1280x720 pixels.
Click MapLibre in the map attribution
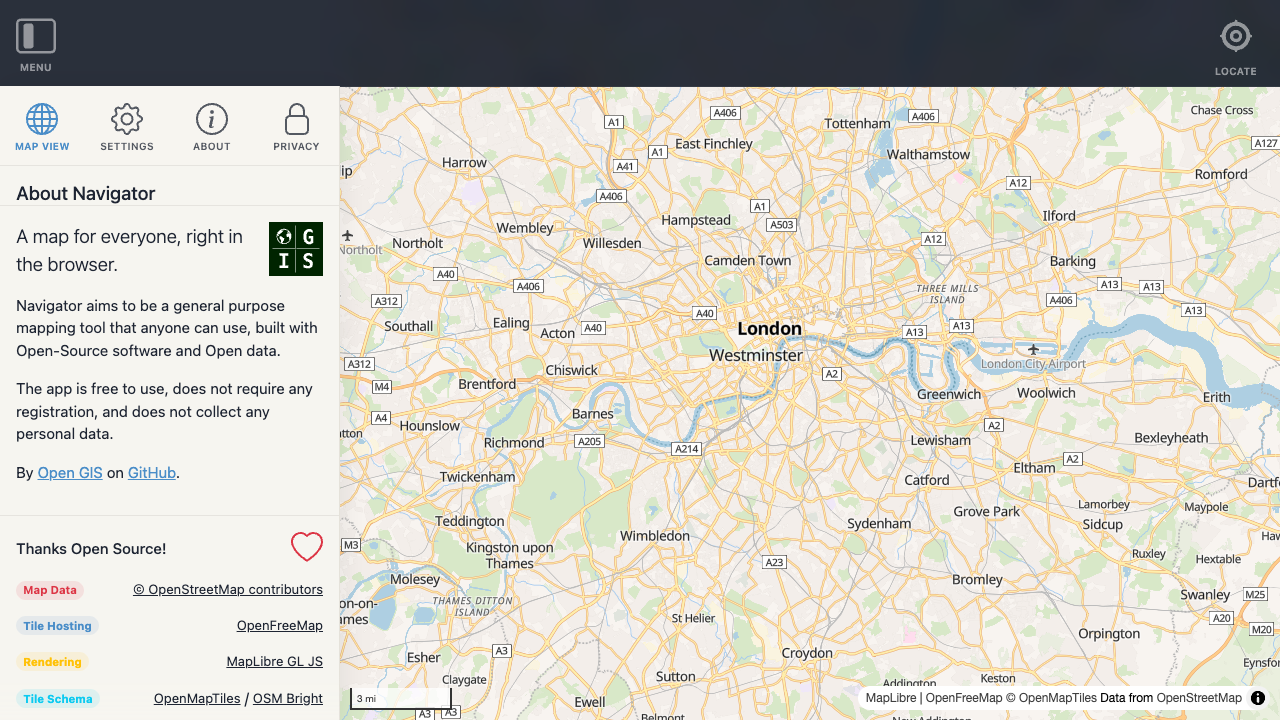(x=890, y=698)
